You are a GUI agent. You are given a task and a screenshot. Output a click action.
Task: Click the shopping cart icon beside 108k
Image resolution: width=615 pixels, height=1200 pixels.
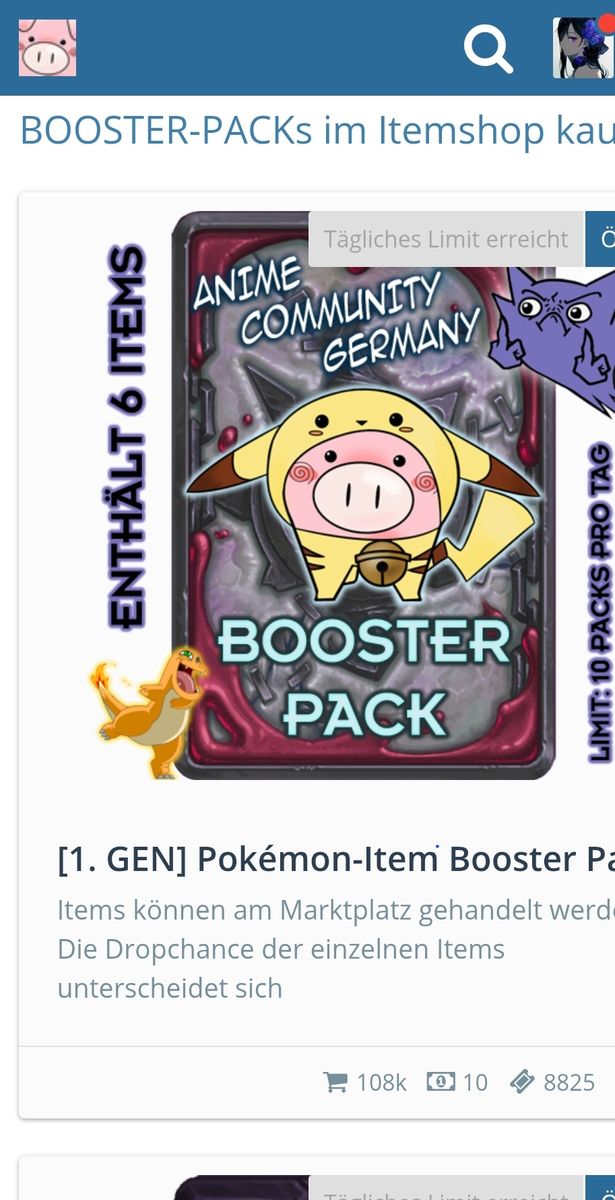pos(335,1082)
